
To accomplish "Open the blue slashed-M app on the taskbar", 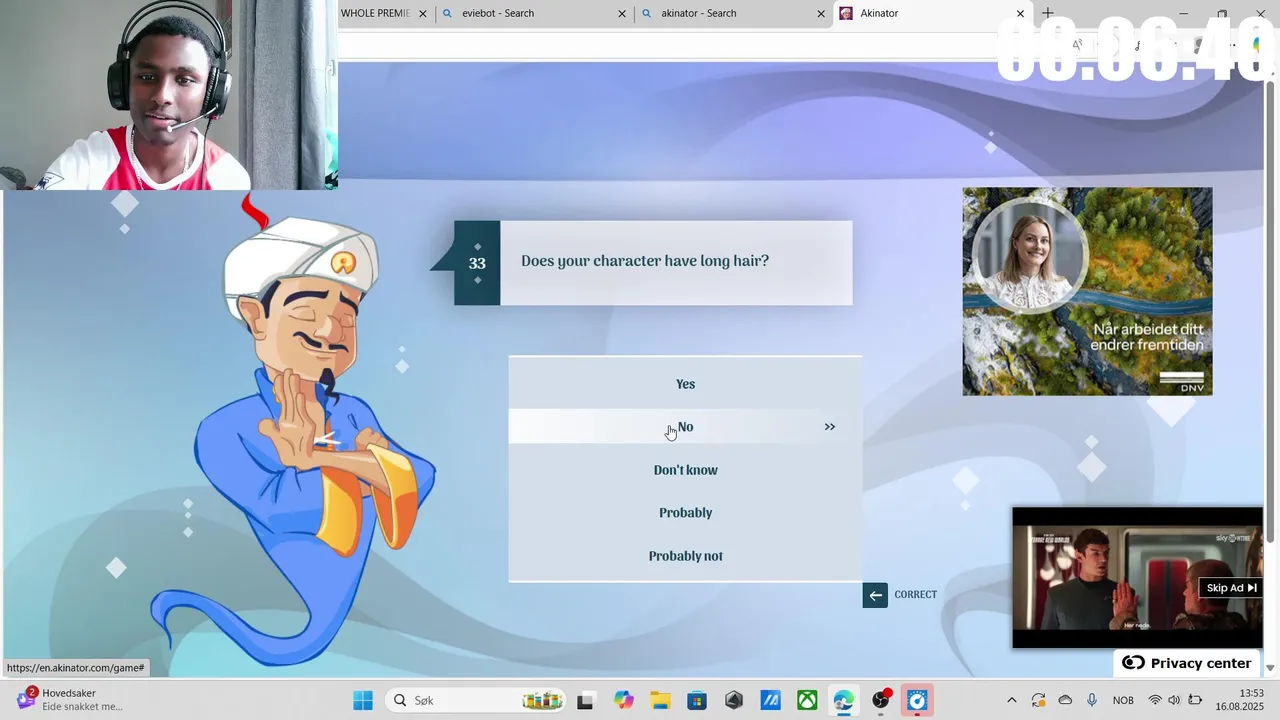I will click(x=770, y=700).
